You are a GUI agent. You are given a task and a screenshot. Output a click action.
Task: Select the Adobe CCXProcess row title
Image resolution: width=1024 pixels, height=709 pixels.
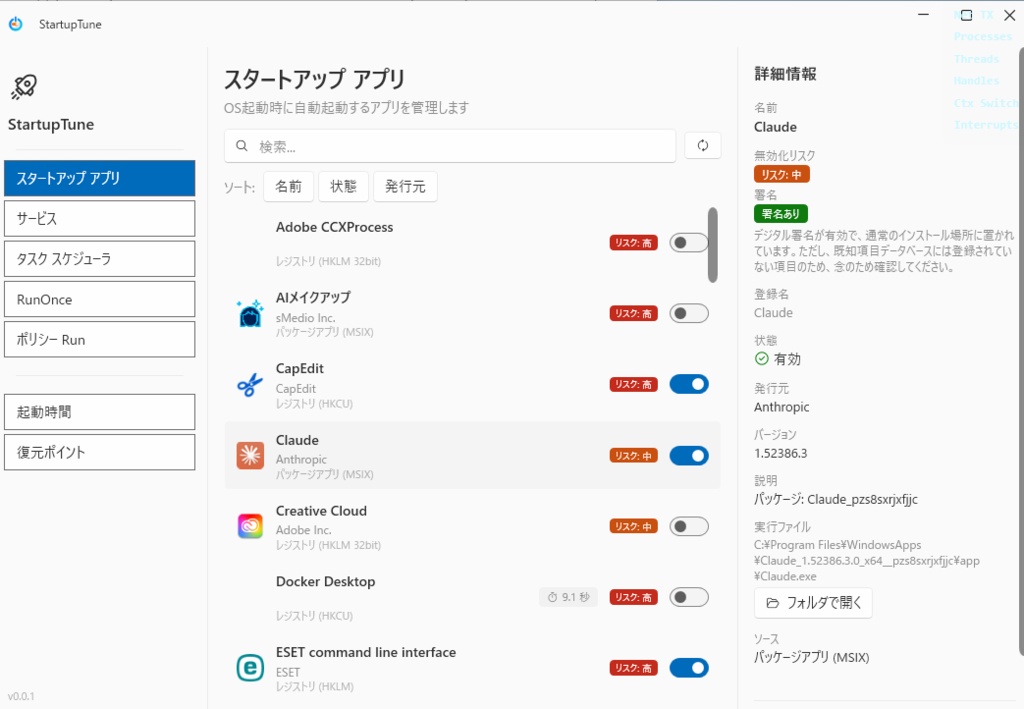point(334,227)
